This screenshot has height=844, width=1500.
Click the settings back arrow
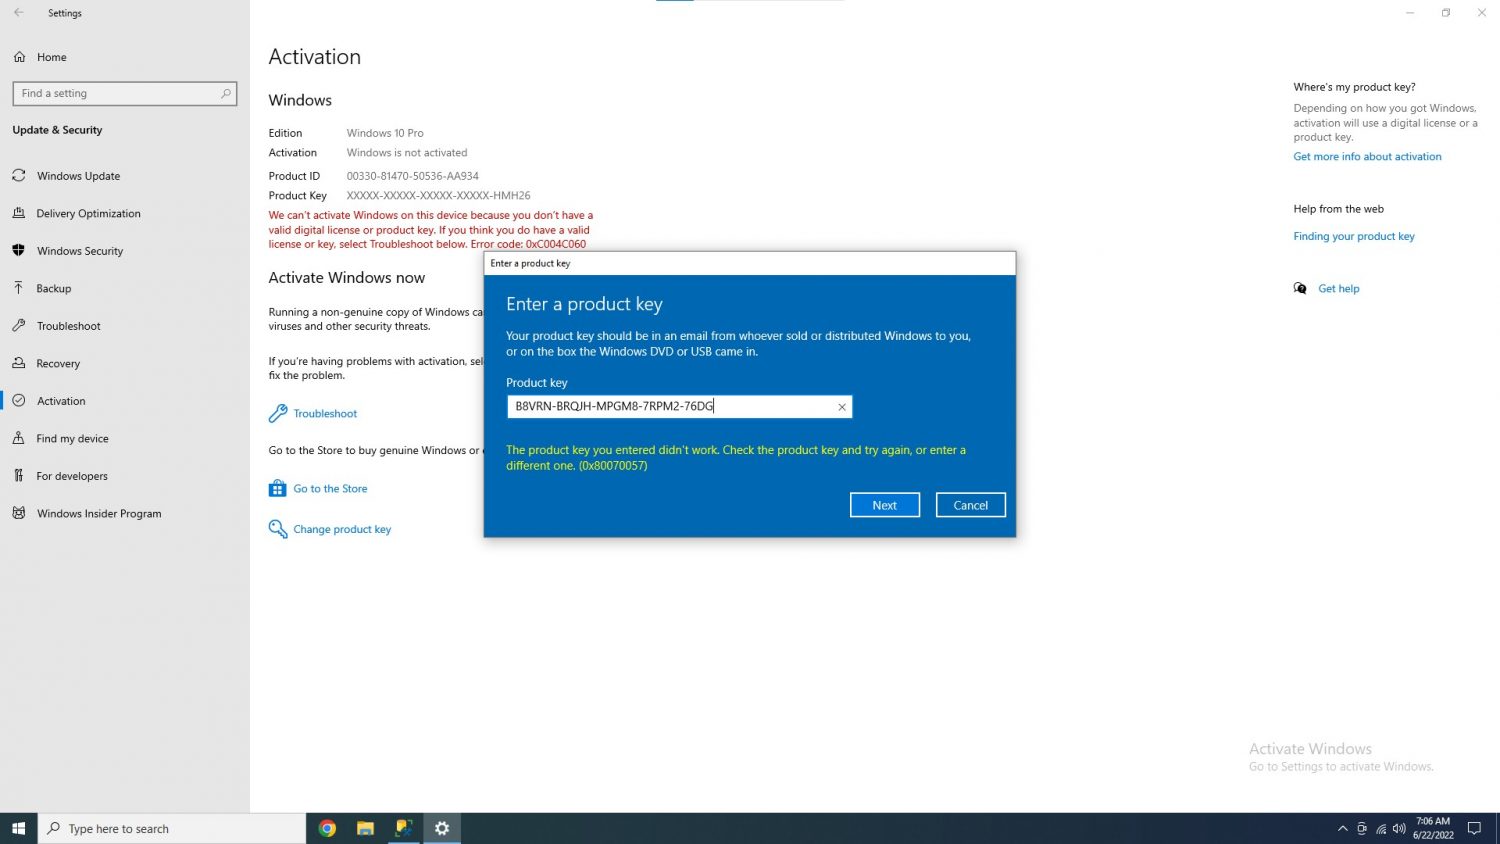click(x=19, y=13)
